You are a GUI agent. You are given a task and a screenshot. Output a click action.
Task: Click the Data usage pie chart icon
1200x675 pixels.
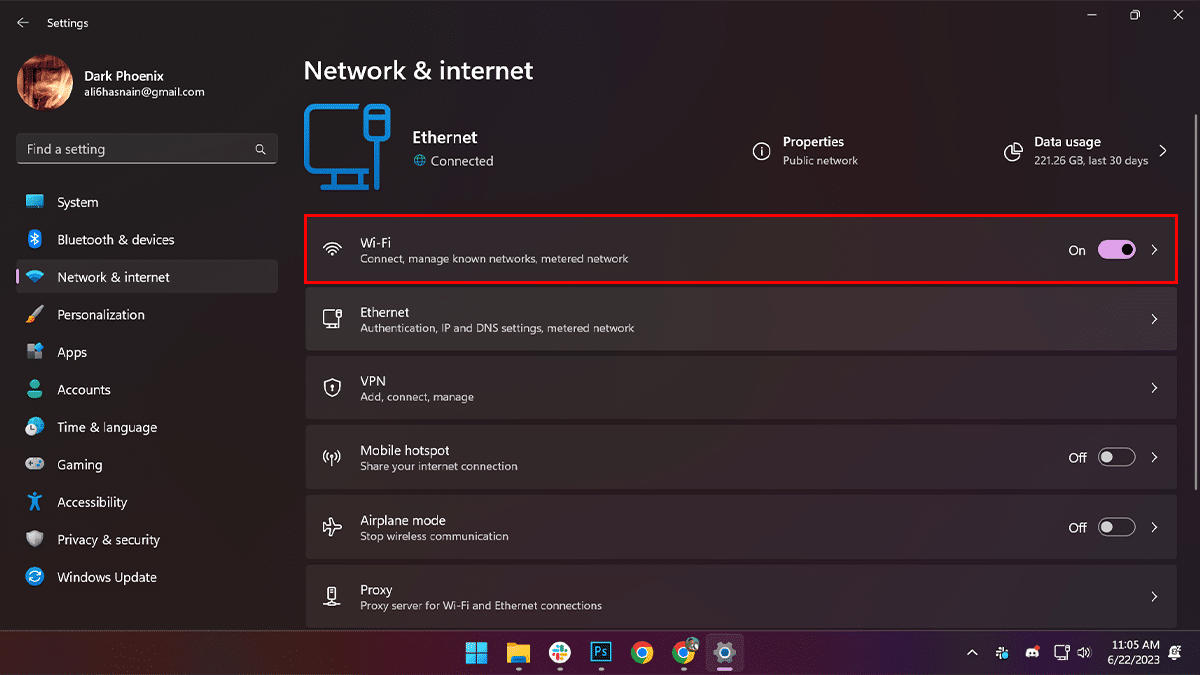point(1013,151)
